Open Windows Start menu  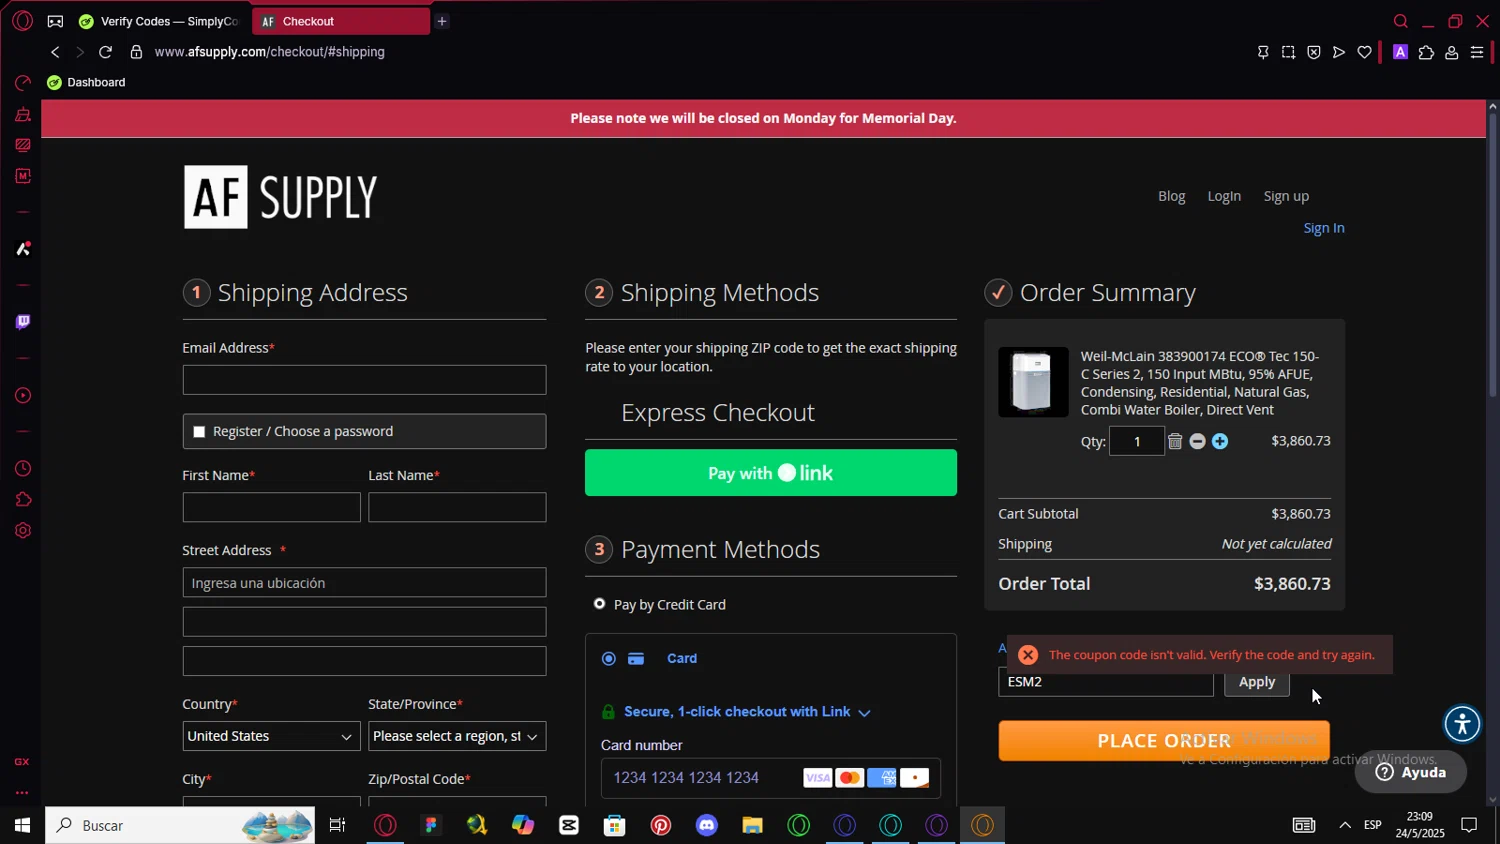tap(22, 825)
